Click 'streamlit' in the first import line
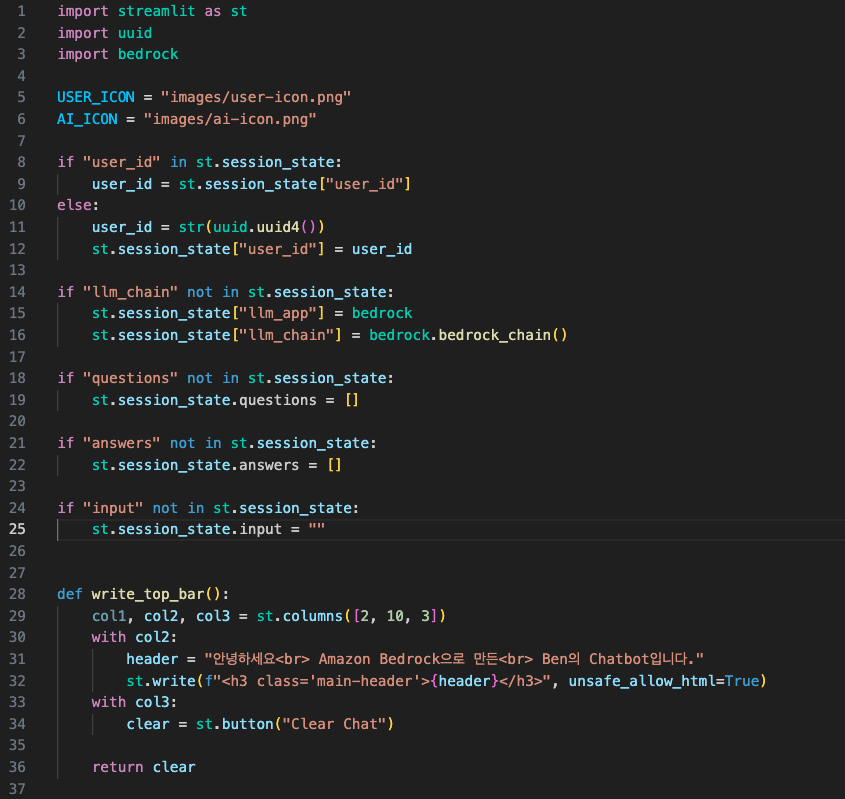This screenshot has width=845, height=799. pyautogui.click(x=156, y=11)
